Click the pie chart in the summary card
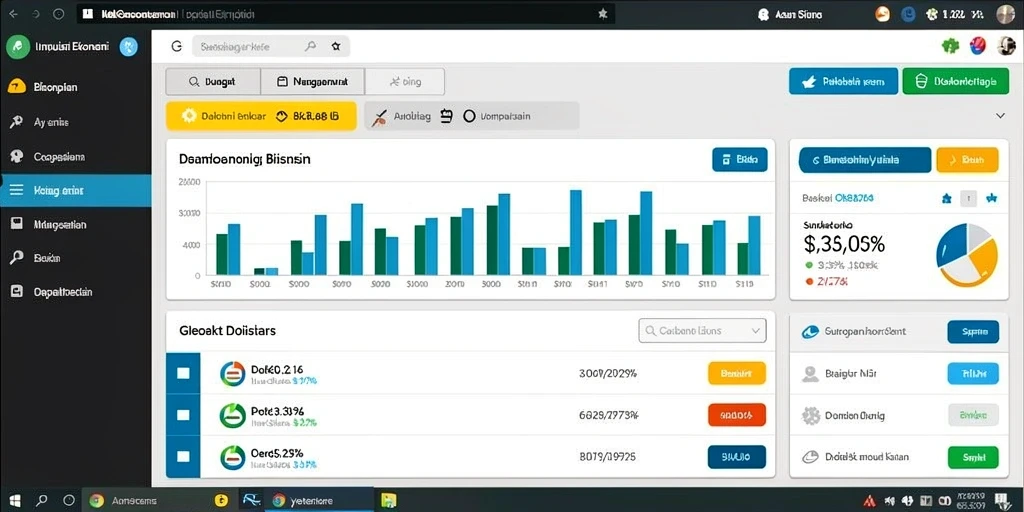This screenshot has width=1024, height=512. click(967, 255)
